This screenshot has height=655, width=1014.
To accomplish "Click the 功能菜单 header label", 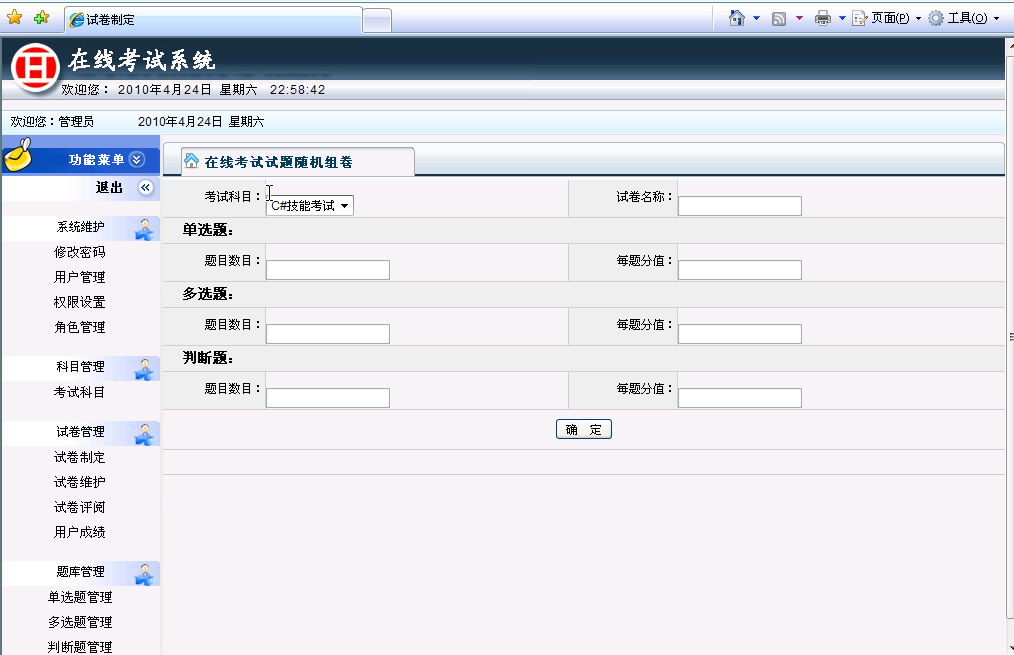I will click(96, 160).
